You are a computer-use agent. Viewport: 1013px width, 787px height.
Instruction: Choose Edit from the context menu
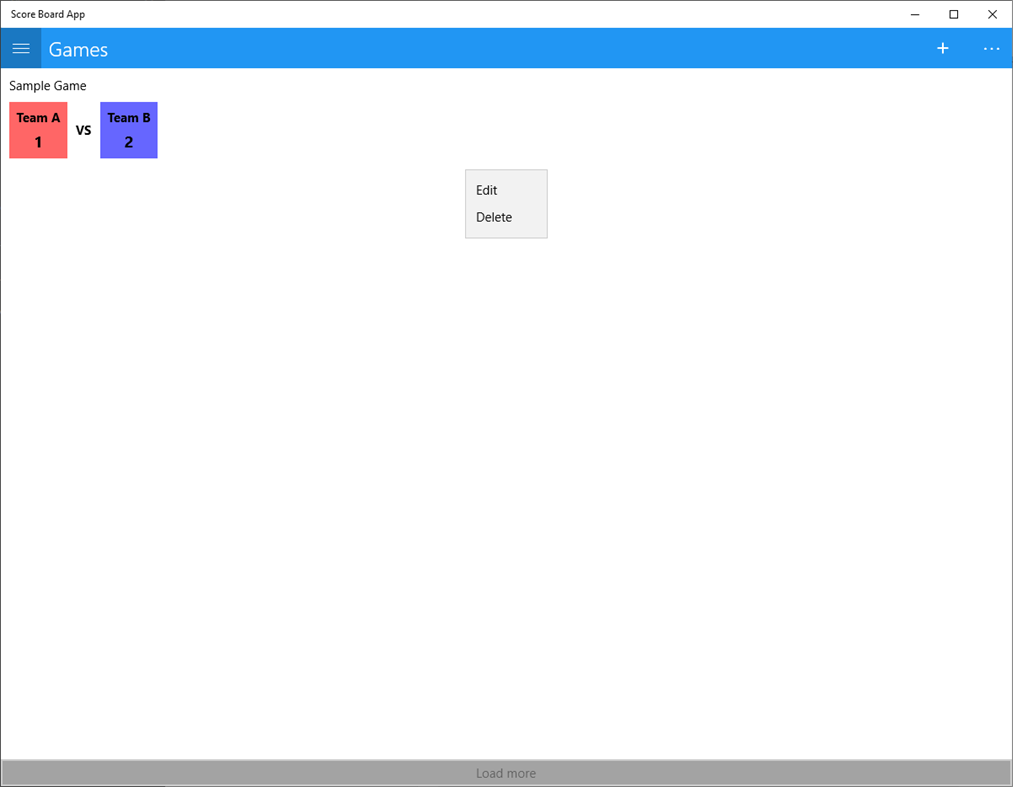[x=486, y=190]
